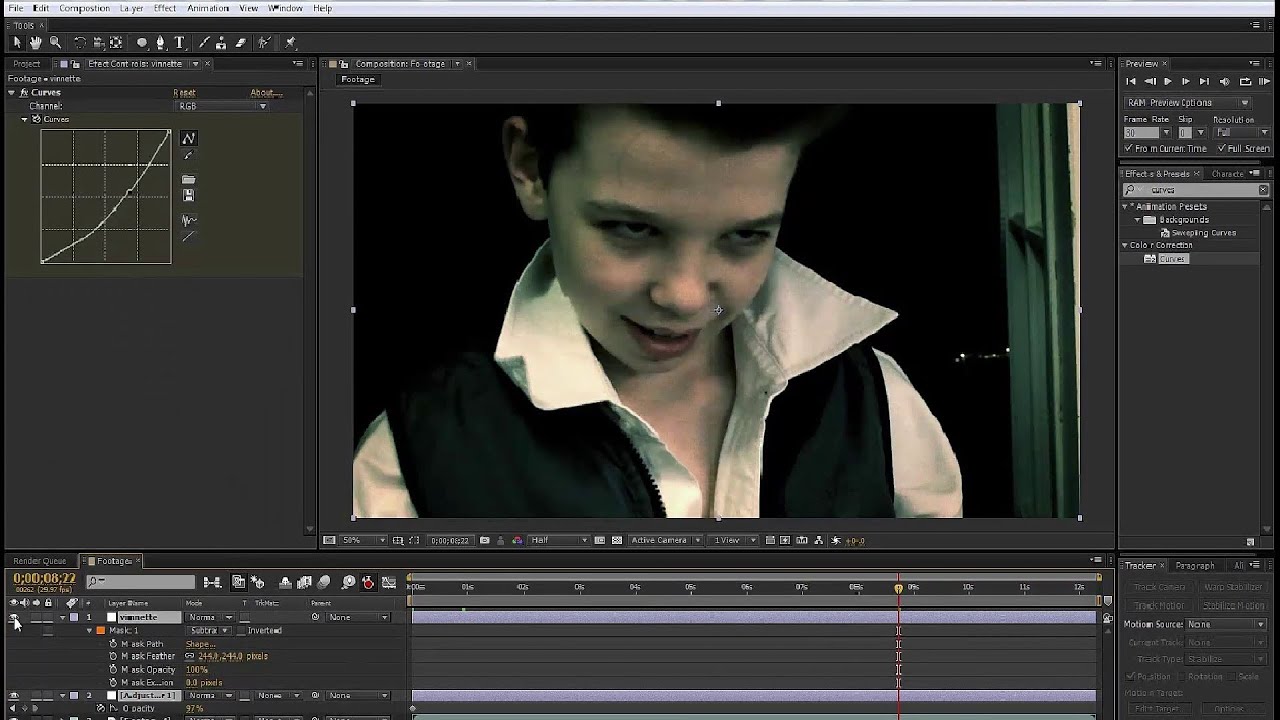
Task: Open a saved curve file
Action: coord(188,179)
